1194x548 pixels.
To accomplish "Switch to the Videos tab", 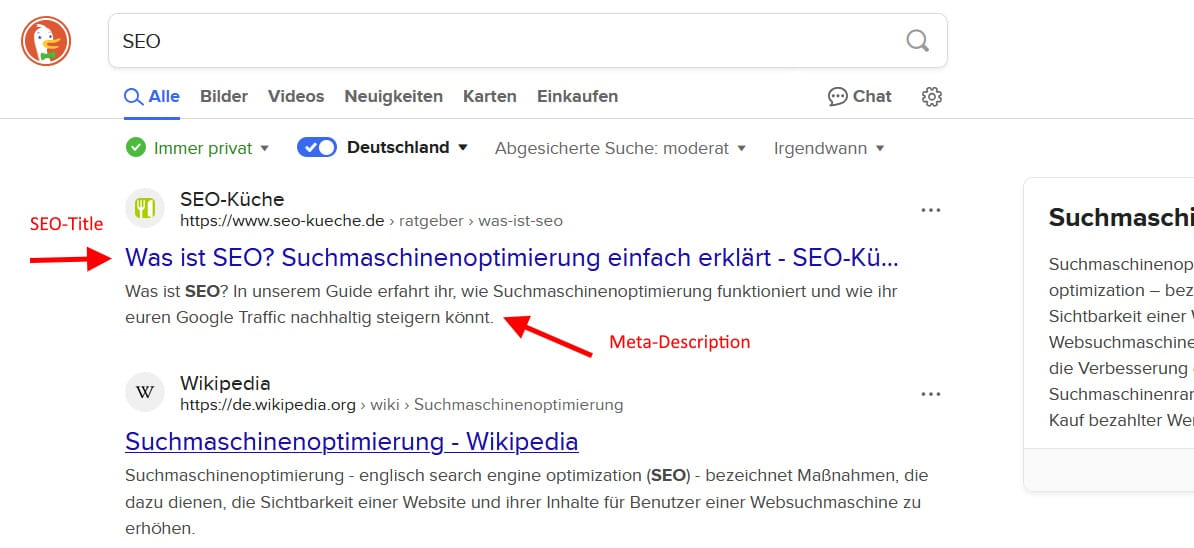I will click(x=296, y=97).
